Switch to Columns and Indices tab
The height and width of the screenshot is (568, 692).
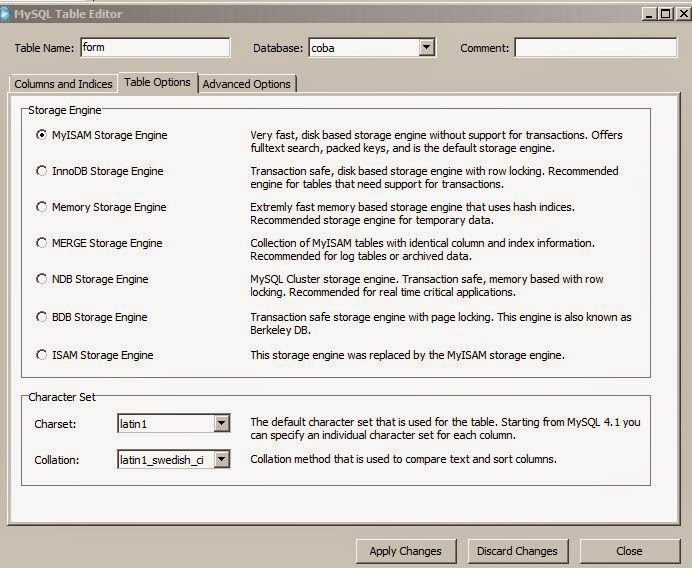[63, 84]
